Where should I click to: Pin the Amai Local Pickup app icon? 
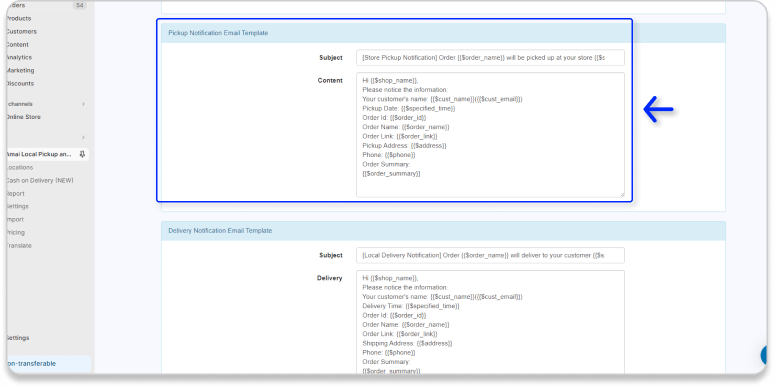click(x=82, y=154)
